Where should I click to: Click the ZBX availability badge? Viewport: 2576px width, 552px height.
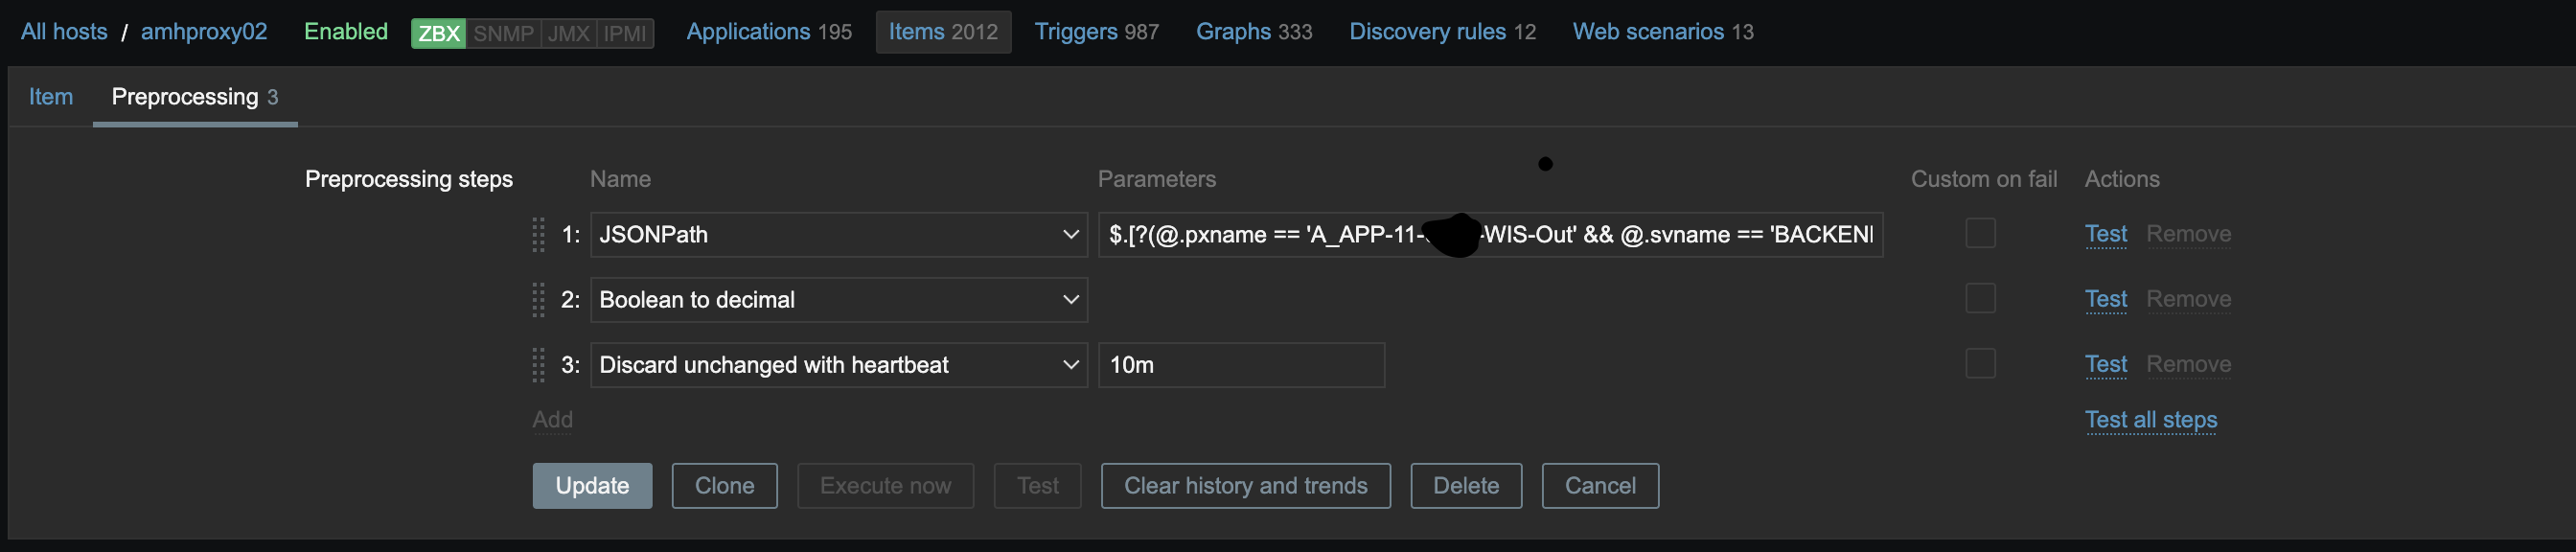coord(438,33)
